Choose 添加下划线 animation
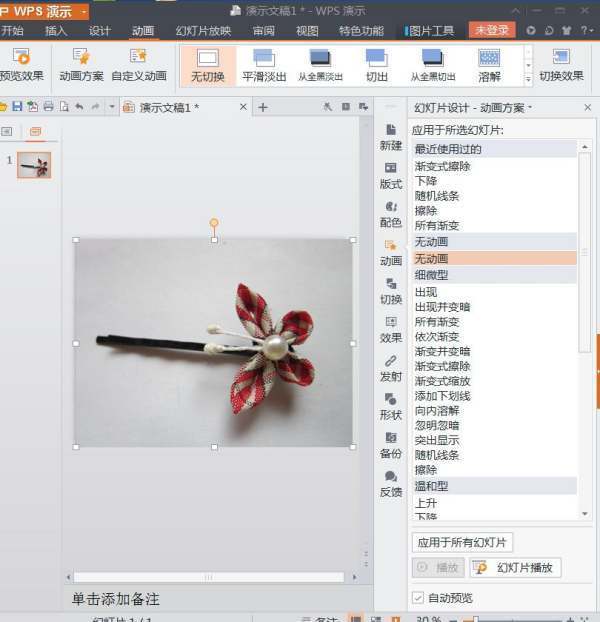The width and height of the screenshot is (600, 622). tap(443, 396)
